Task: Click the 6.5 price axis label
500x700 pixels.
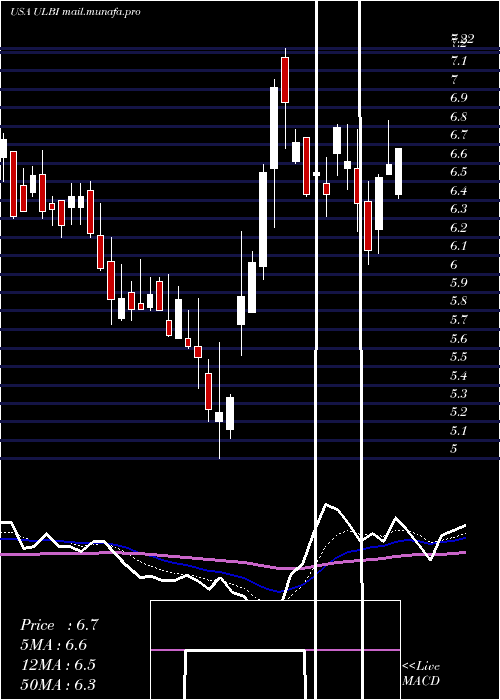Action: click(x=459, y=172)
